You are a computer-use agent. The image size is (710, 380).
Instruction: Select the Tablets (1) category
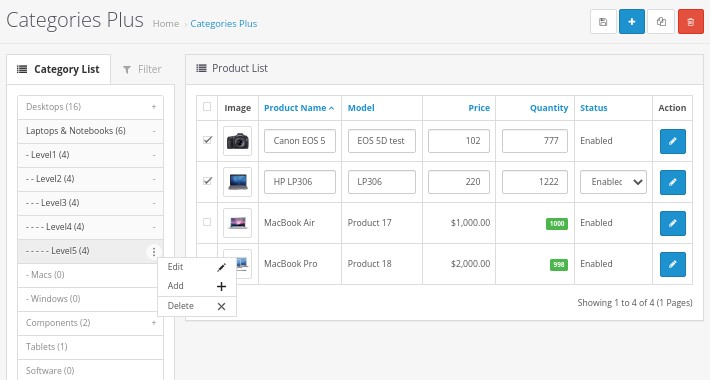click(90, 347)
